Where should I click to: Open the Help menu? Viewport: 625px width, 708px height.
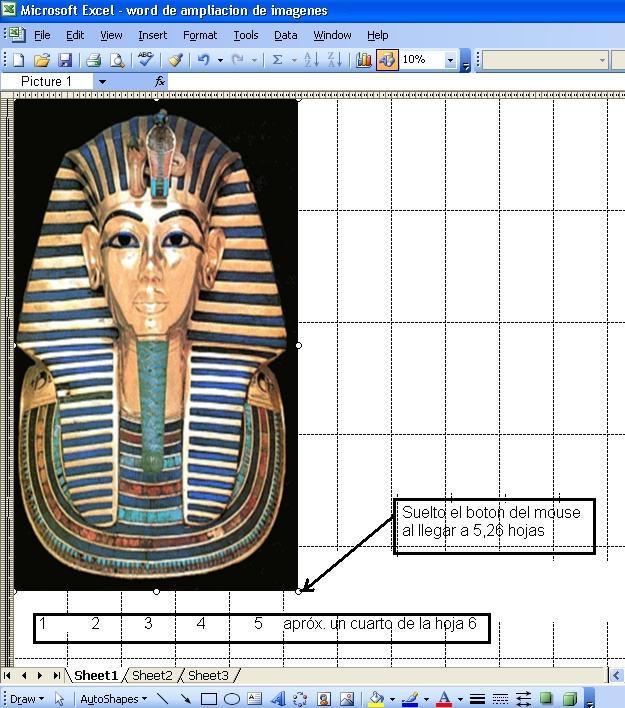click(378, 35)
